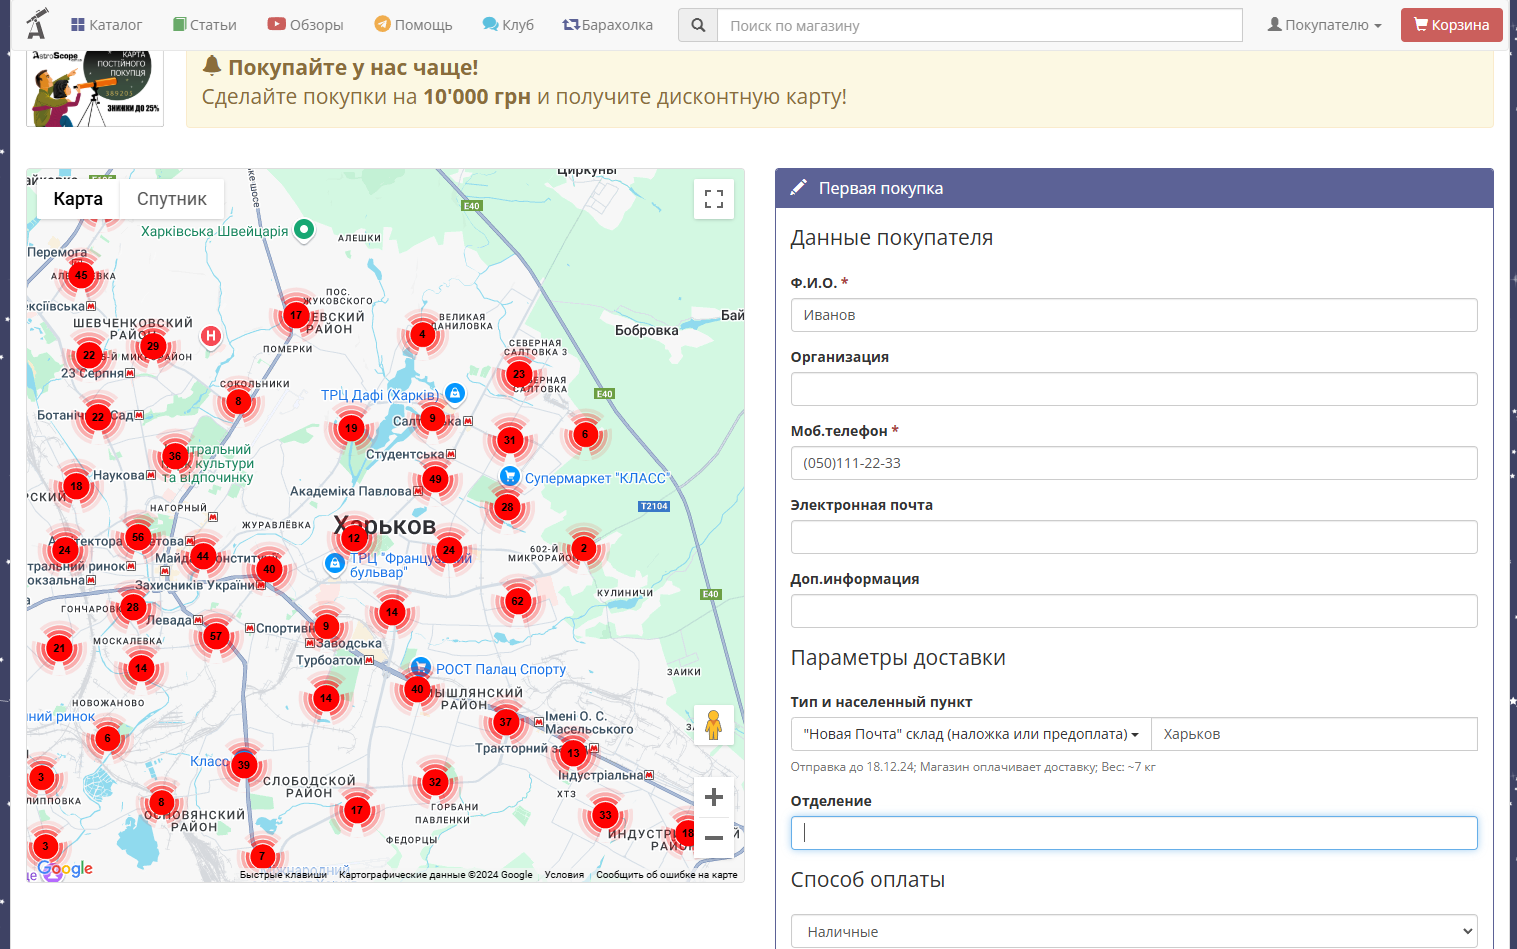Zoom out on the map

pos(714,838)
